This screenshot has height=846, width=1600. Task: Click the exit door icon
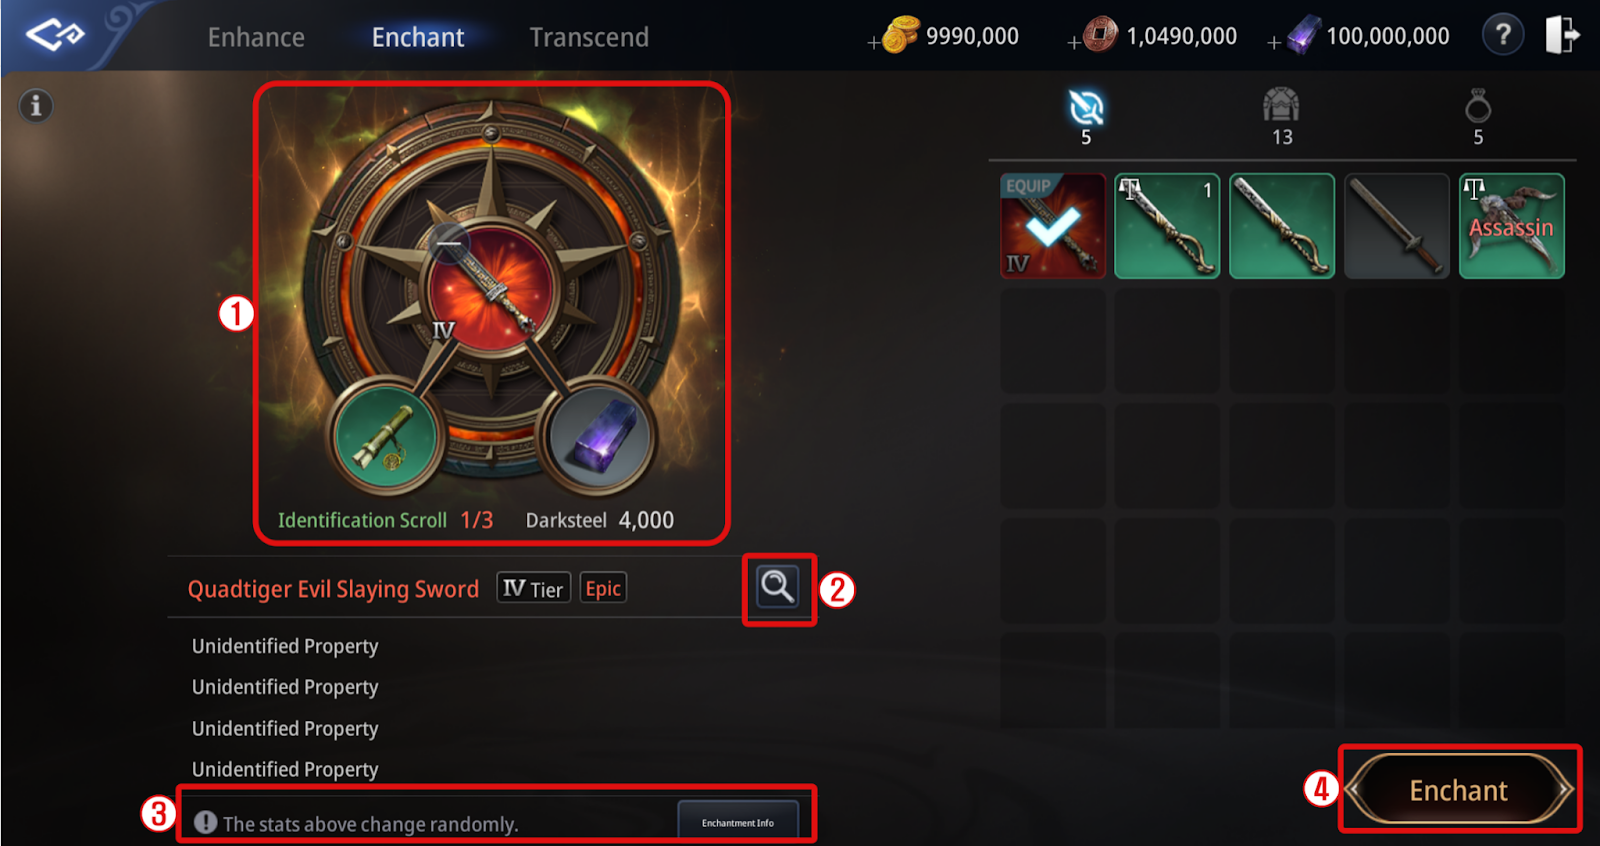tap(1562, 36)
